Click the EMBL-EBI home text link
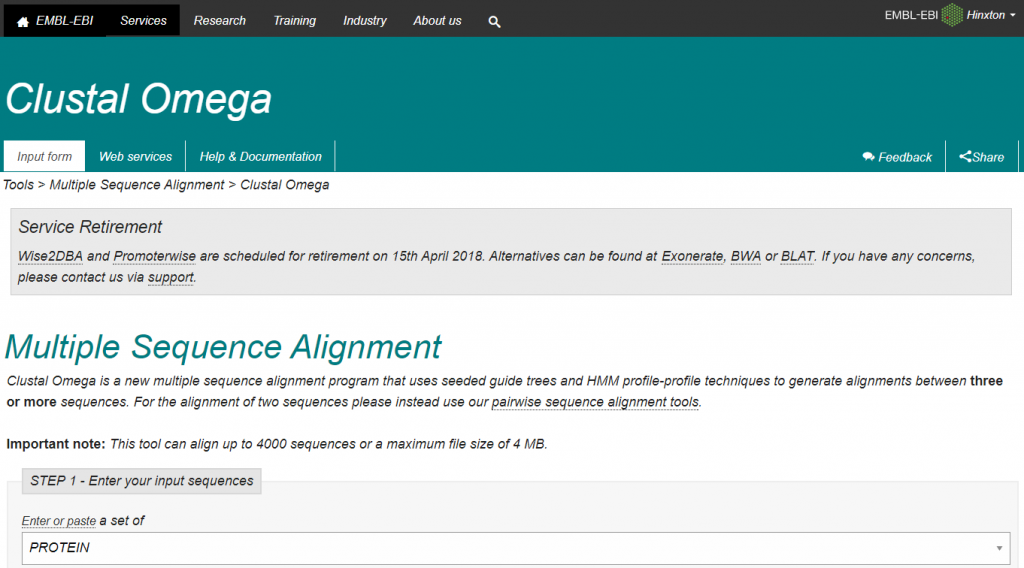Screen dimensions: 1024x568 [64, 21]
